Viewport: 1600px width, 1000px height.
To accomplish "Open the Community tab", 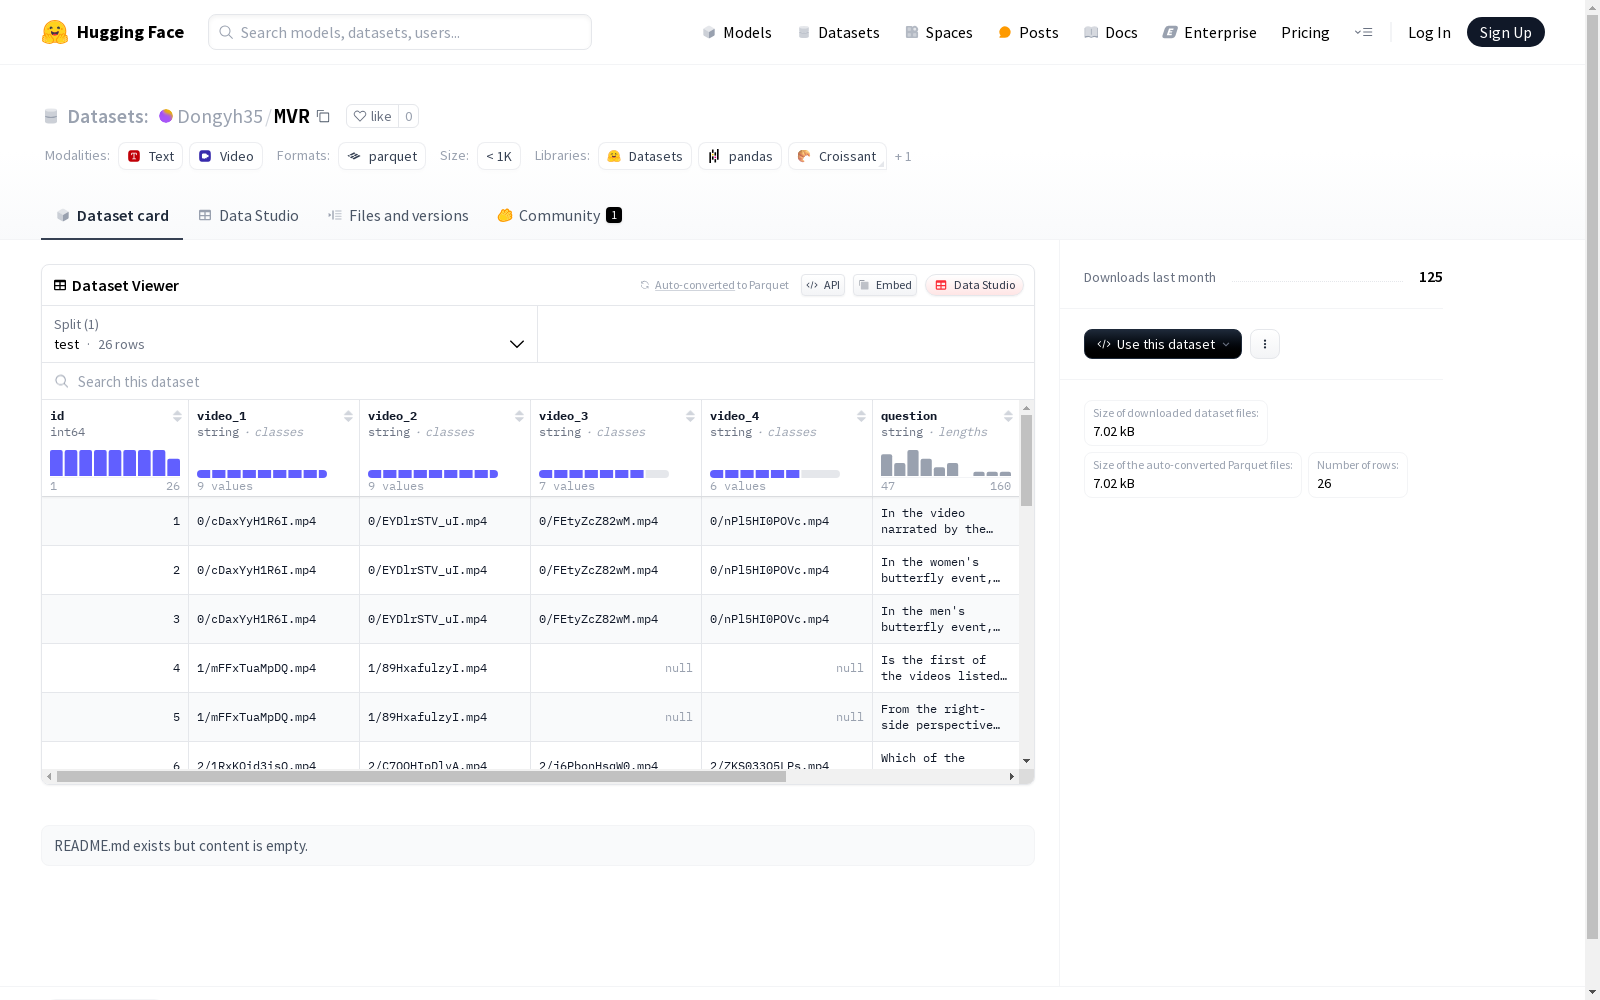I will click(x=560, y=216).
